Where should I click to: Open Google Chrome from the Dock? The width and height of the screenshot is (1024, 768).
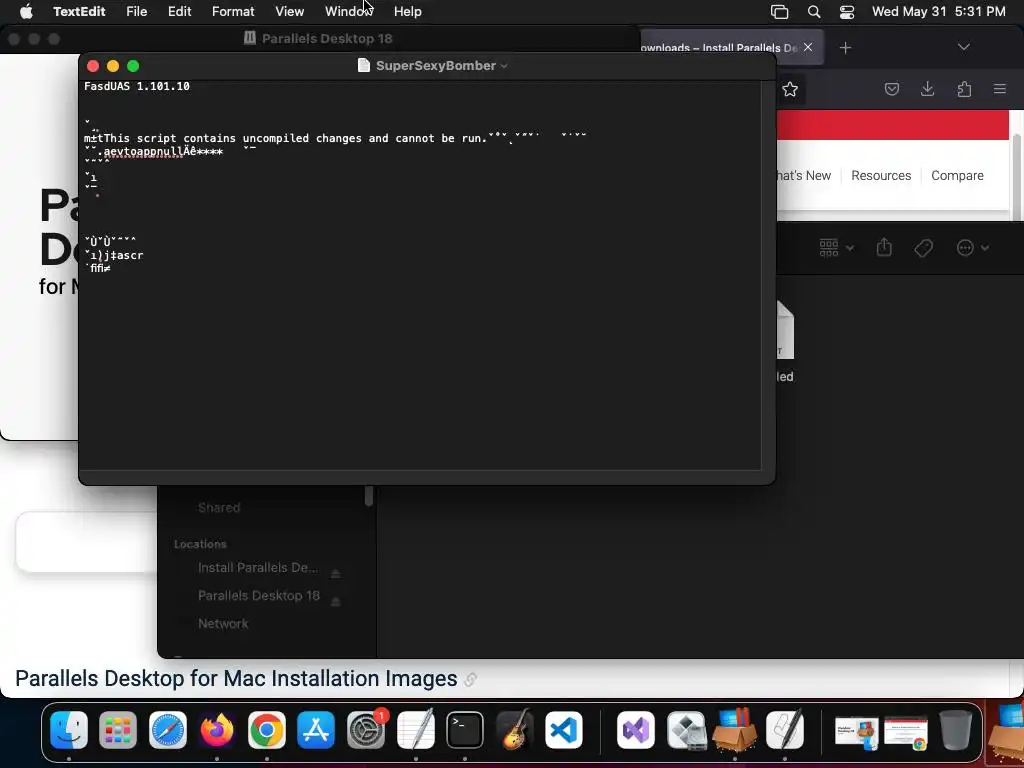click(266, 730)
